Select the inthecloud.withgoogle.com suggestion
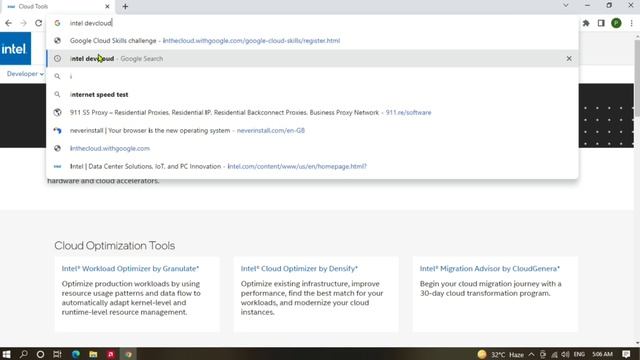Screen dimensions: 640x360 coord(312,149)
